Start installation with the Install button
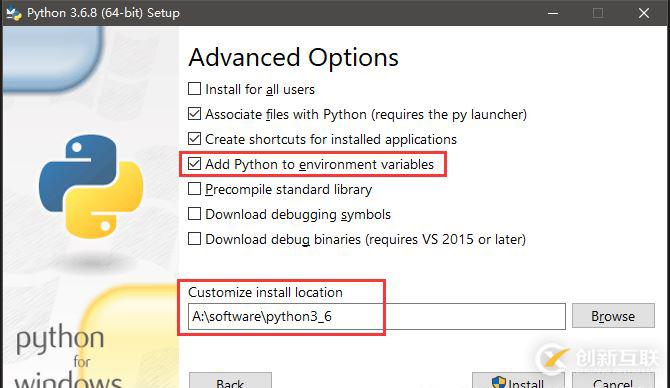Viewport: 670px width, 388px height. click(518, 381)
